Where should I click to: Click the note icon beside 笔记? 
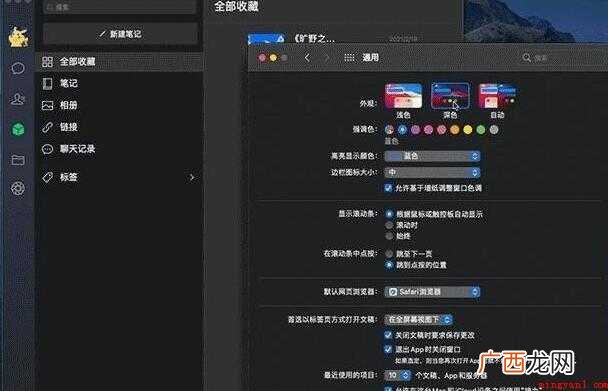47,83
